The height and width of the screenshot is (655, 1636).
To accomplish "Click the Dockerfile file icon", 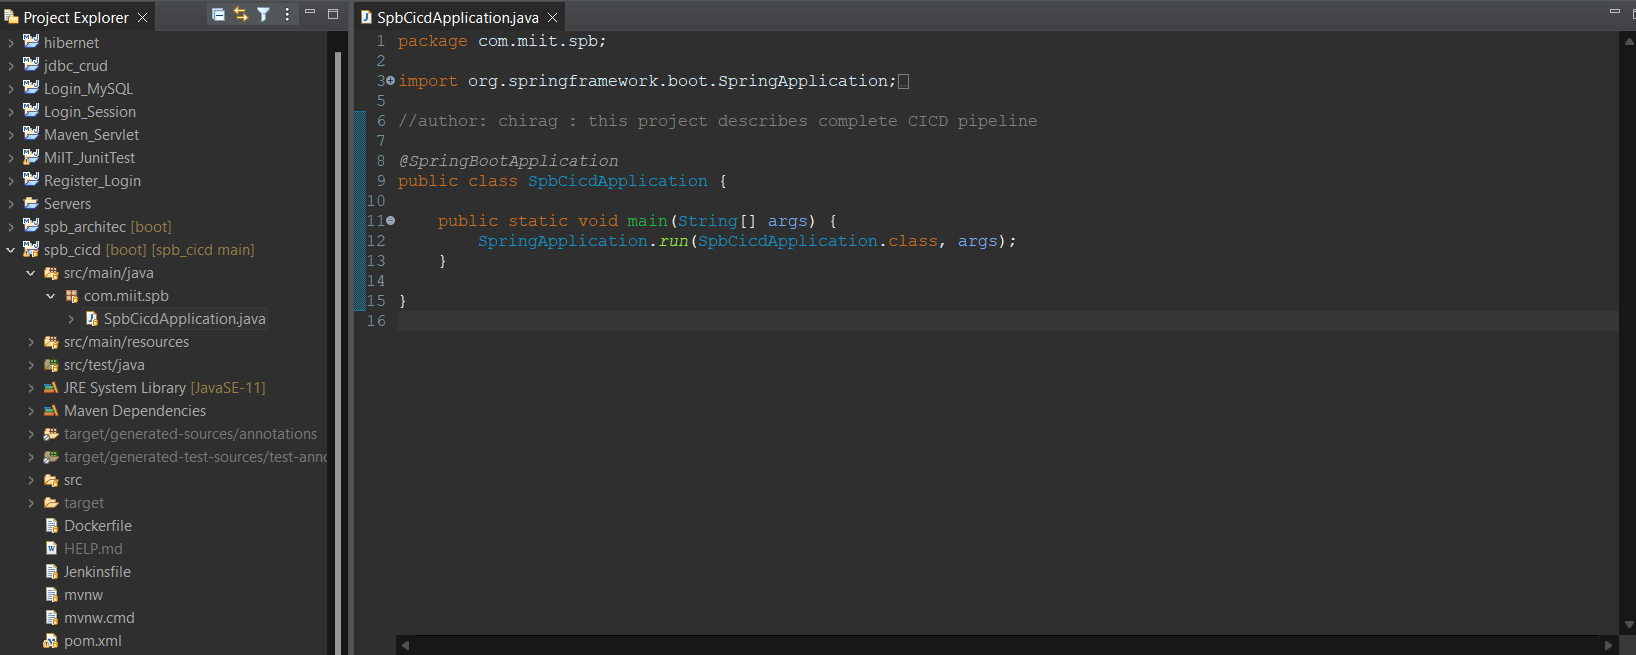I will [x=52, y=526].
